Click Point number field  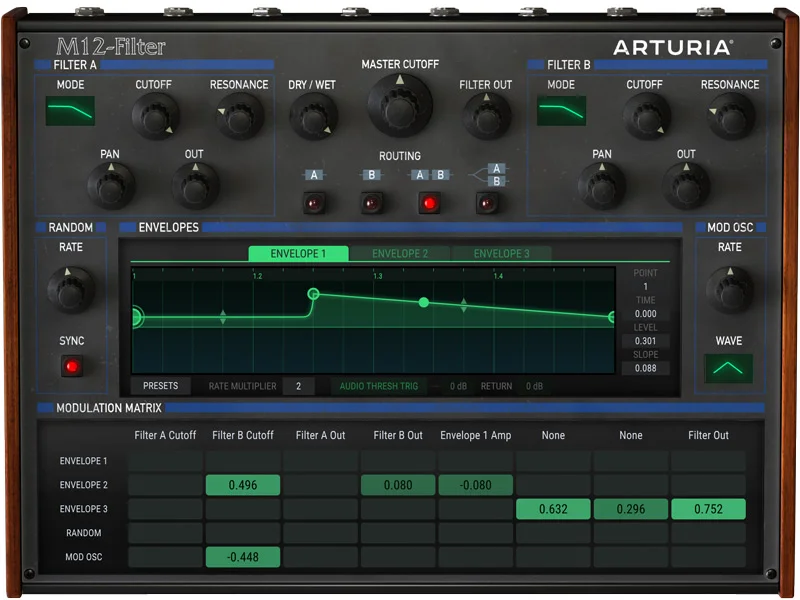click(645, 287)
